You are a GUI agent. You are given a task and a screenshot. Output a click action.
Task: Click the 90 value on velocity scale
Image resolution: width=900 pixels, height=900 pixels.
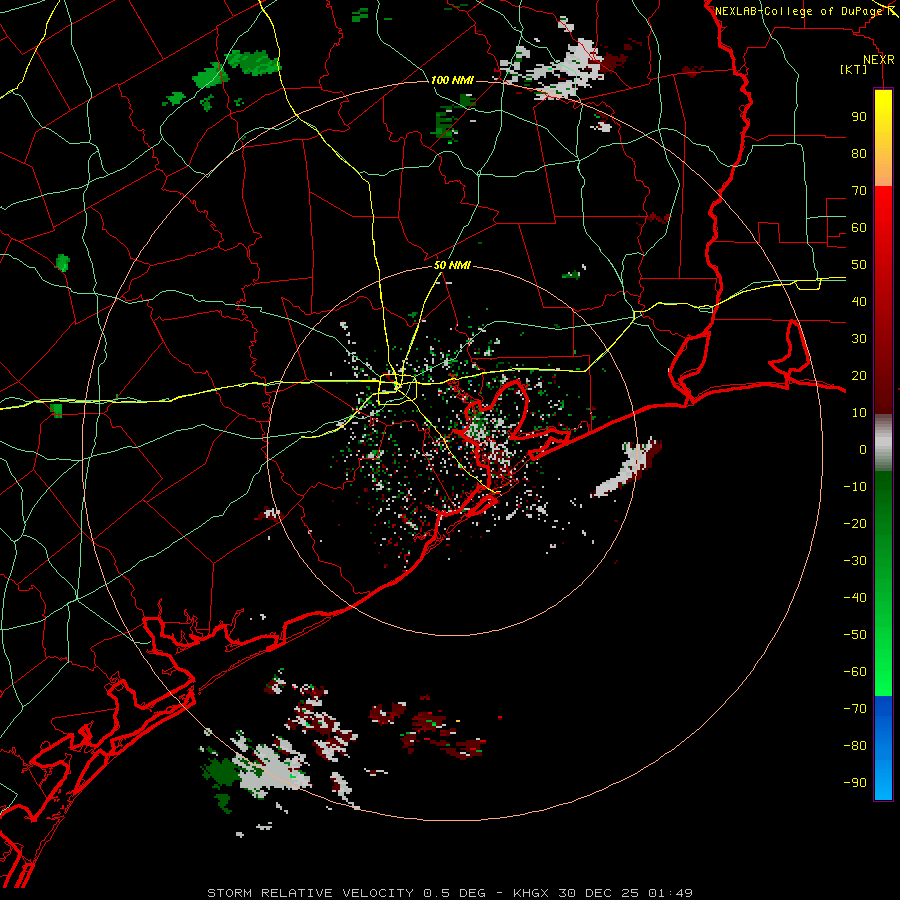coord(859,117)
